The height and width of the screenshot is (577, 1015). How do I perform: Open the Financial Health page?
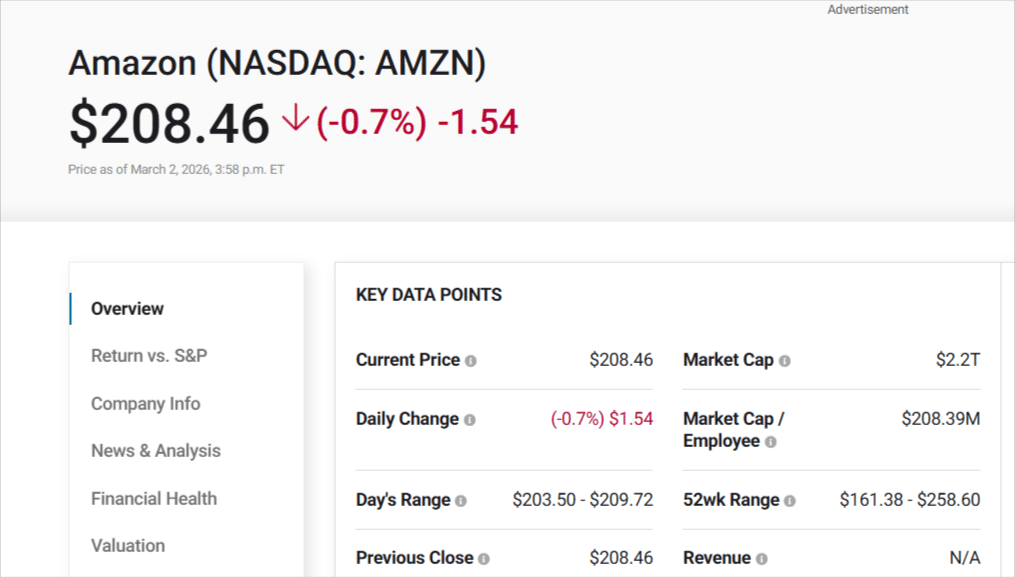153,498
